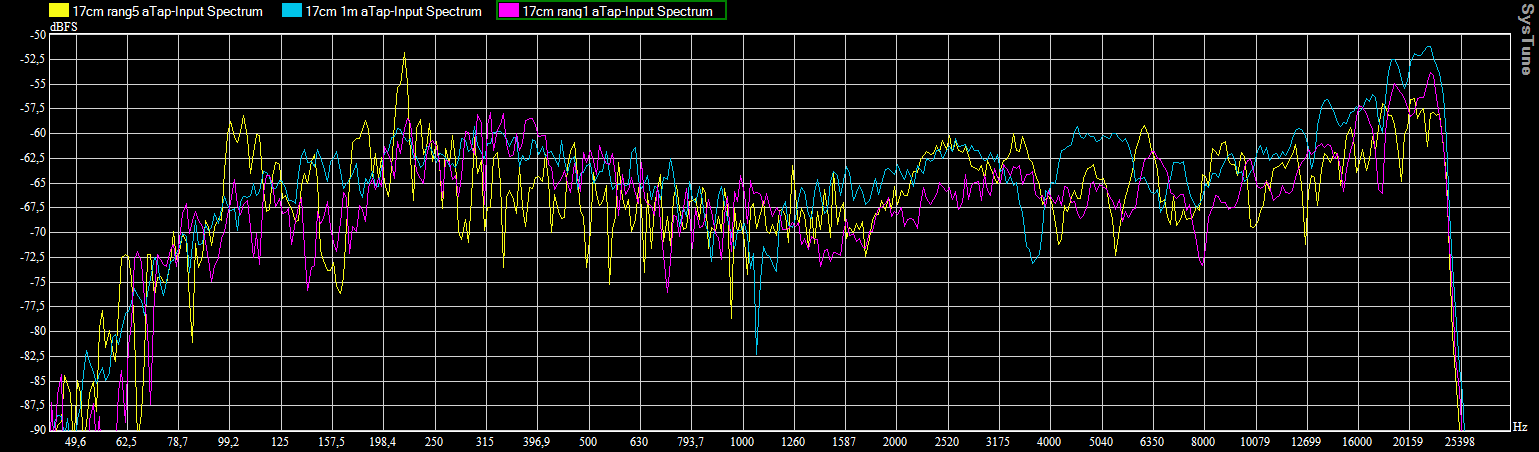Viewport: 1539px width, 452px height.
Task: Click the Hz unit label
Action: click(1519, 427)
